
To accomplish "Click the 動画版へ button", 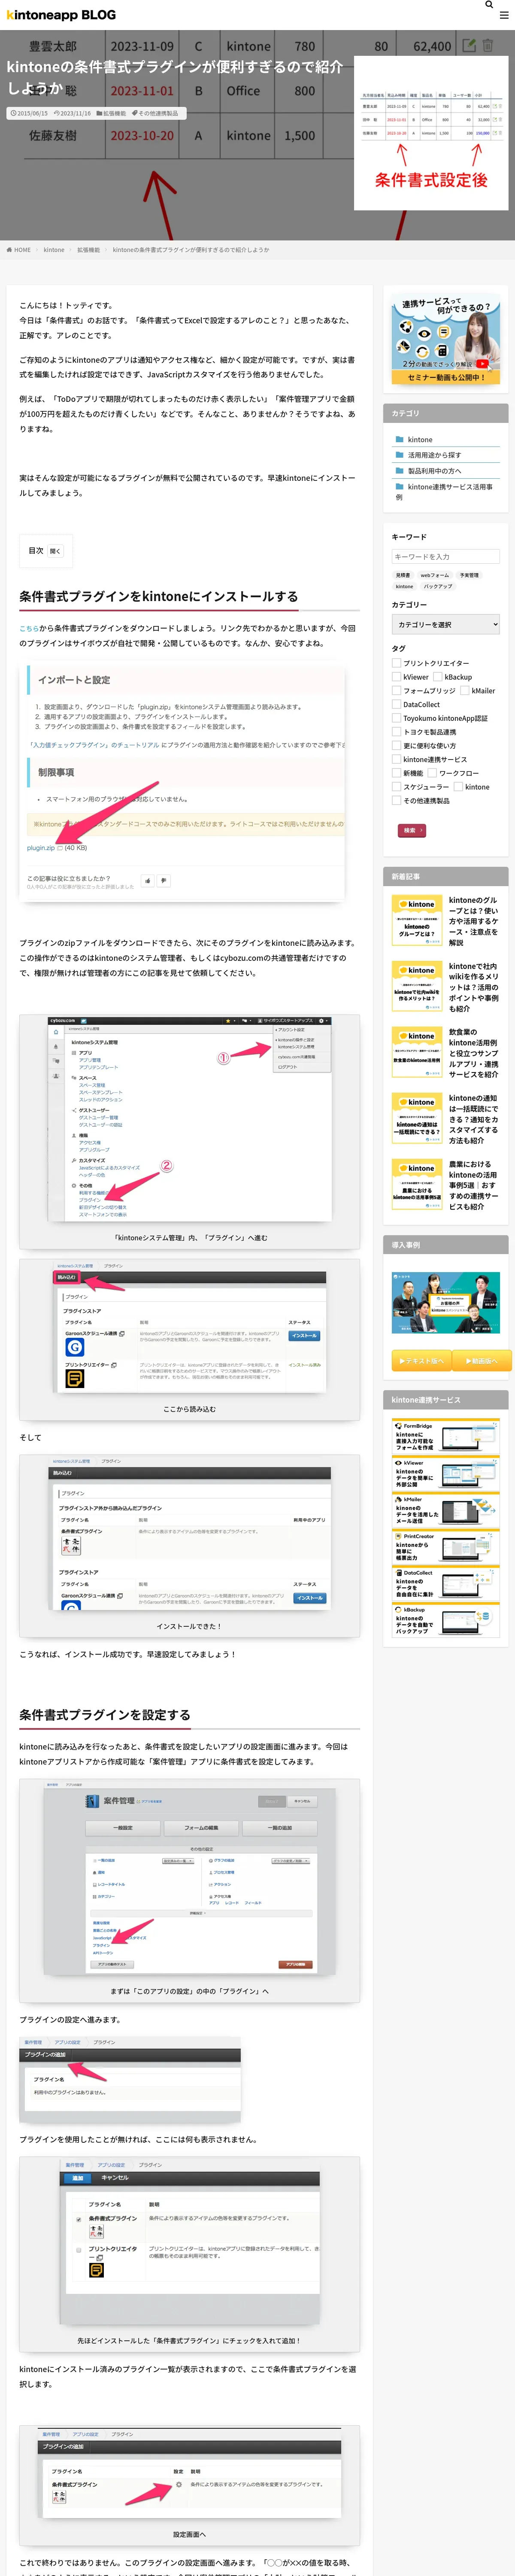I will (x=483, y=1360).
